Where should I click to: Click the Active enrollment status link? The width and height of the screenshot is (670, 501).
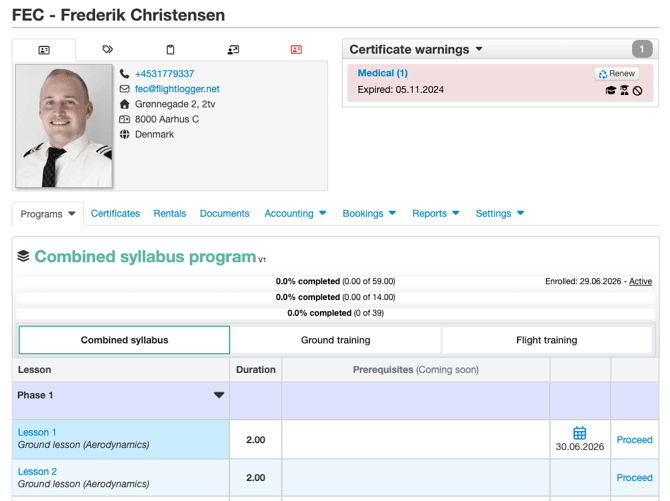640,281
